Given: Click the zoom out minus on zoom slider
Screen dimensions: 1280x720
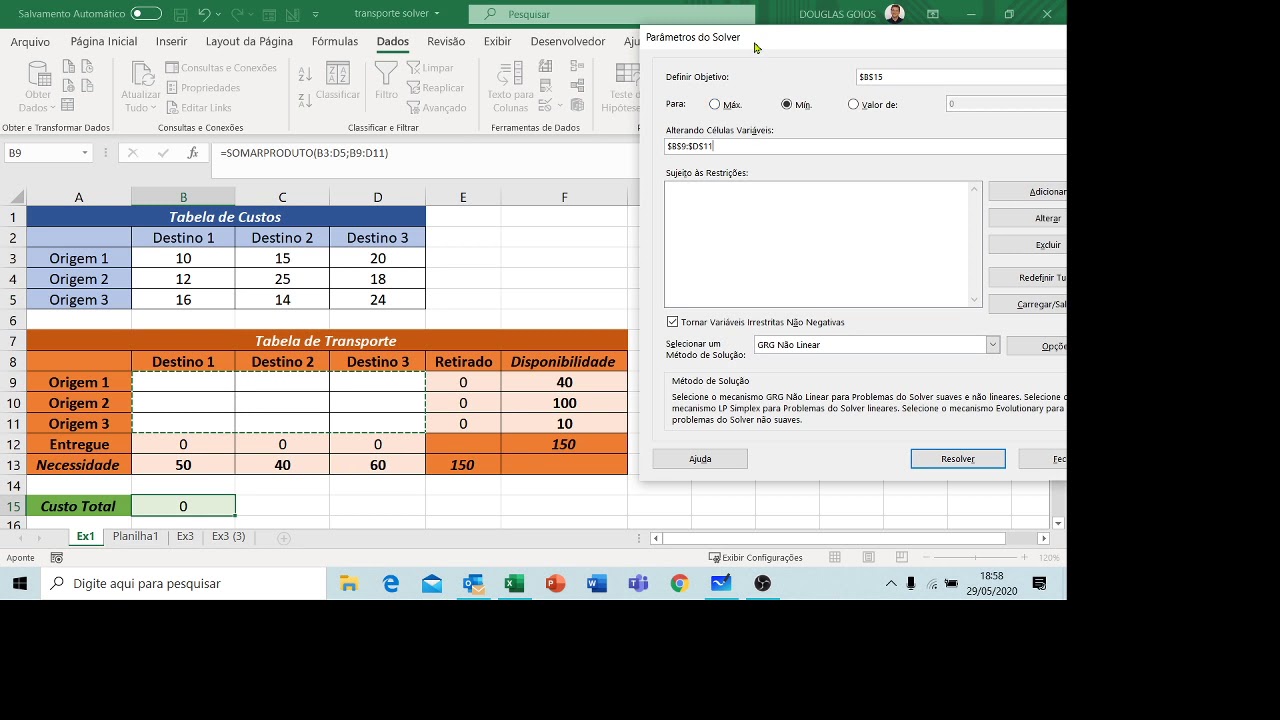Looking at the screenshot, I should coord(926,558).
